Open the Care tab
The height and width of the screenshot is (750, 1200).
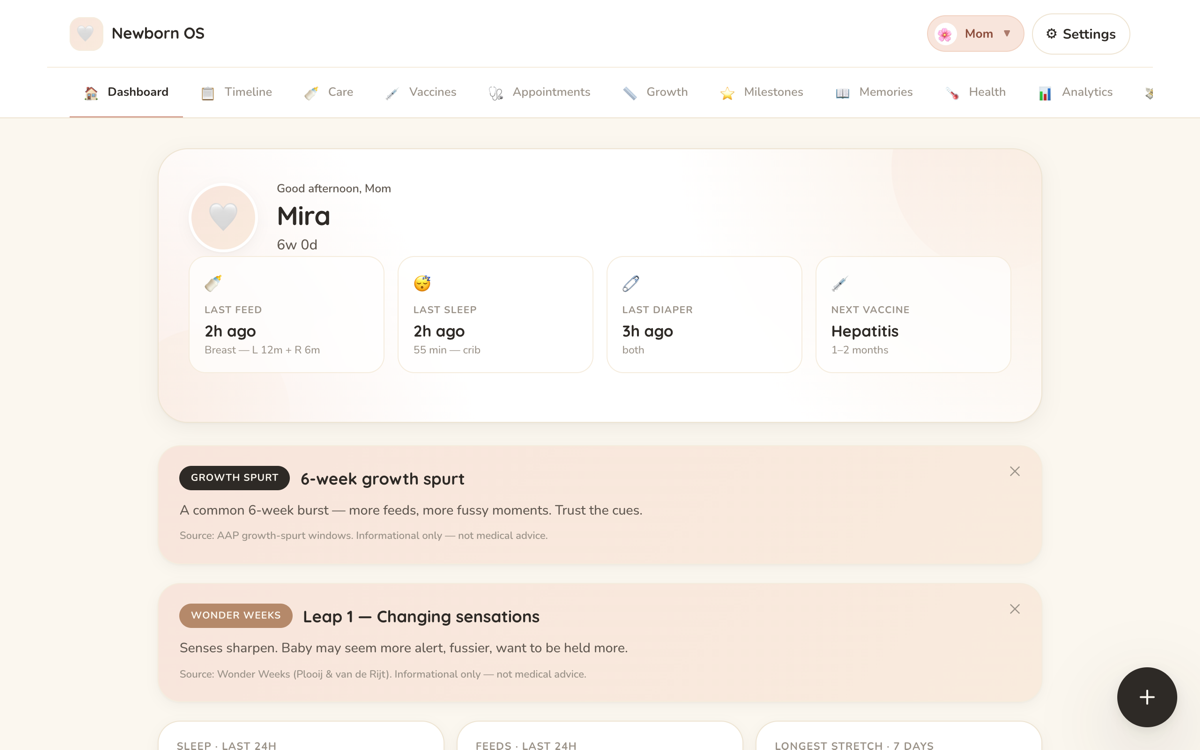328,92
